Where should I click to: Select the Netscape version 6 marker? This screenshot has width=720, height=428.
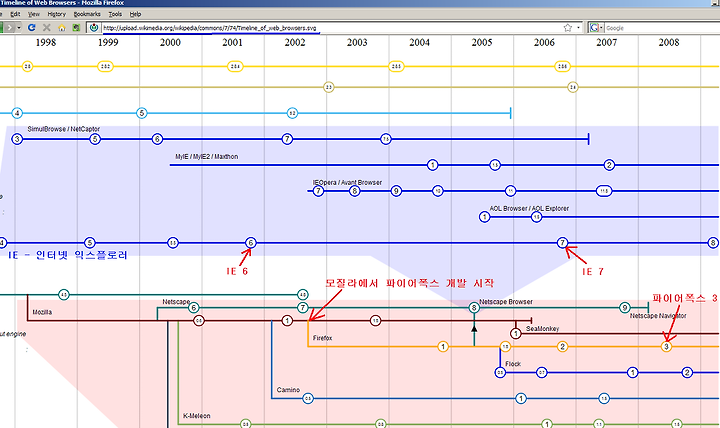[194, 308]
